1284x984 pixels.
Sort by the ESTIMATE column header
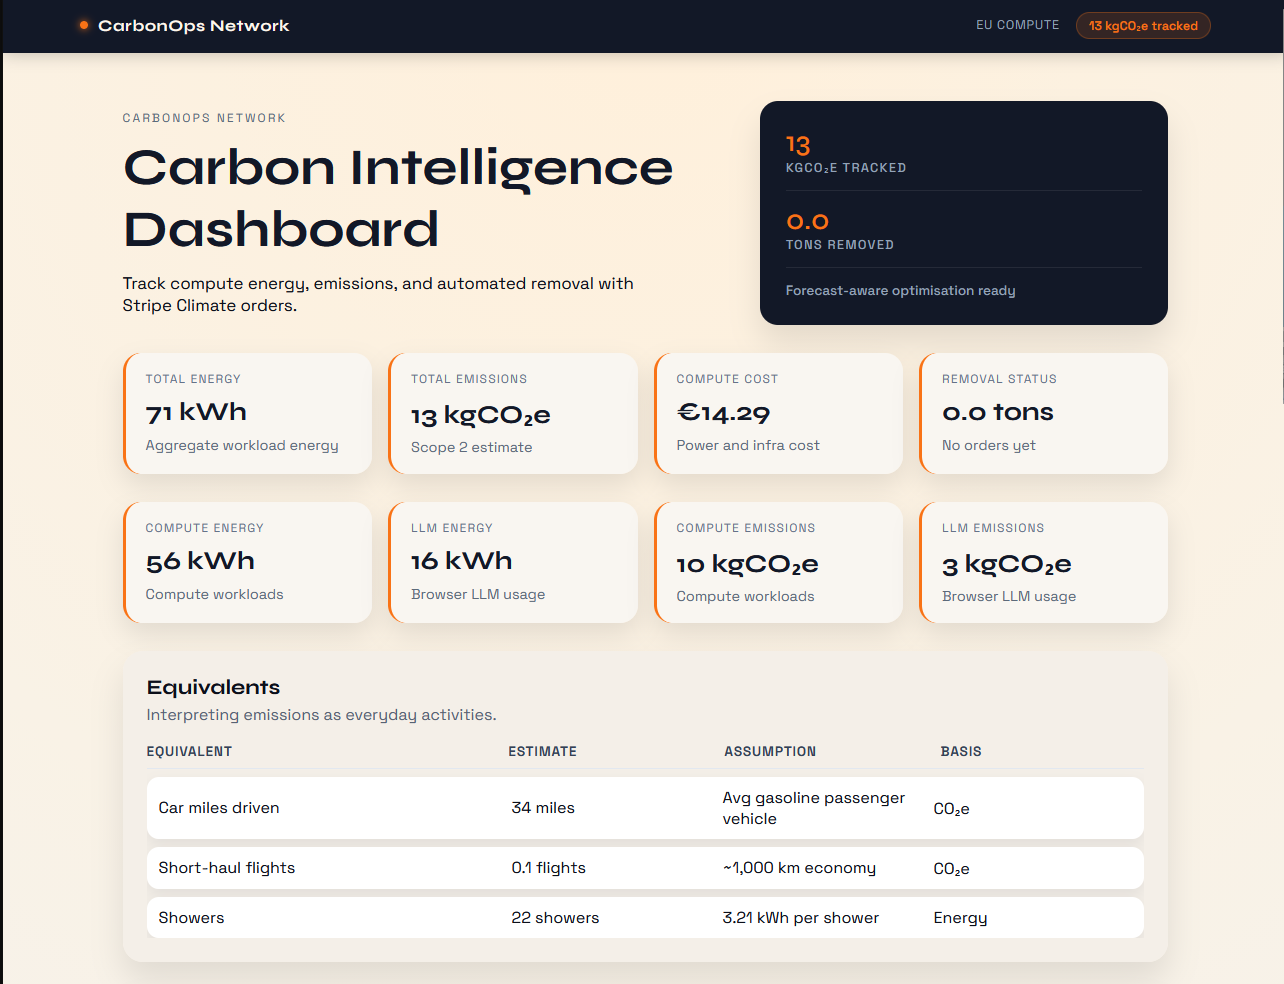pos(543,751)
